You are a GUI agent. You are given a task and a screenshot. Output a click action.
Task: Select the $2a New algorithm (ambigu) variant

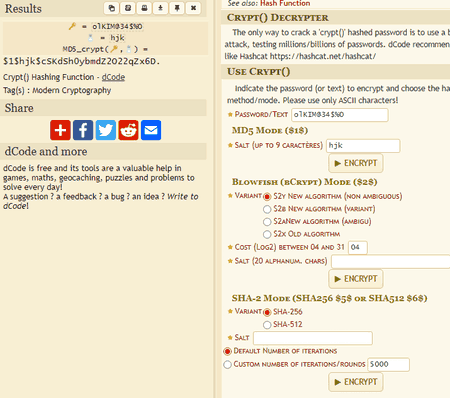pyautogui.click(x=267, y=222)
